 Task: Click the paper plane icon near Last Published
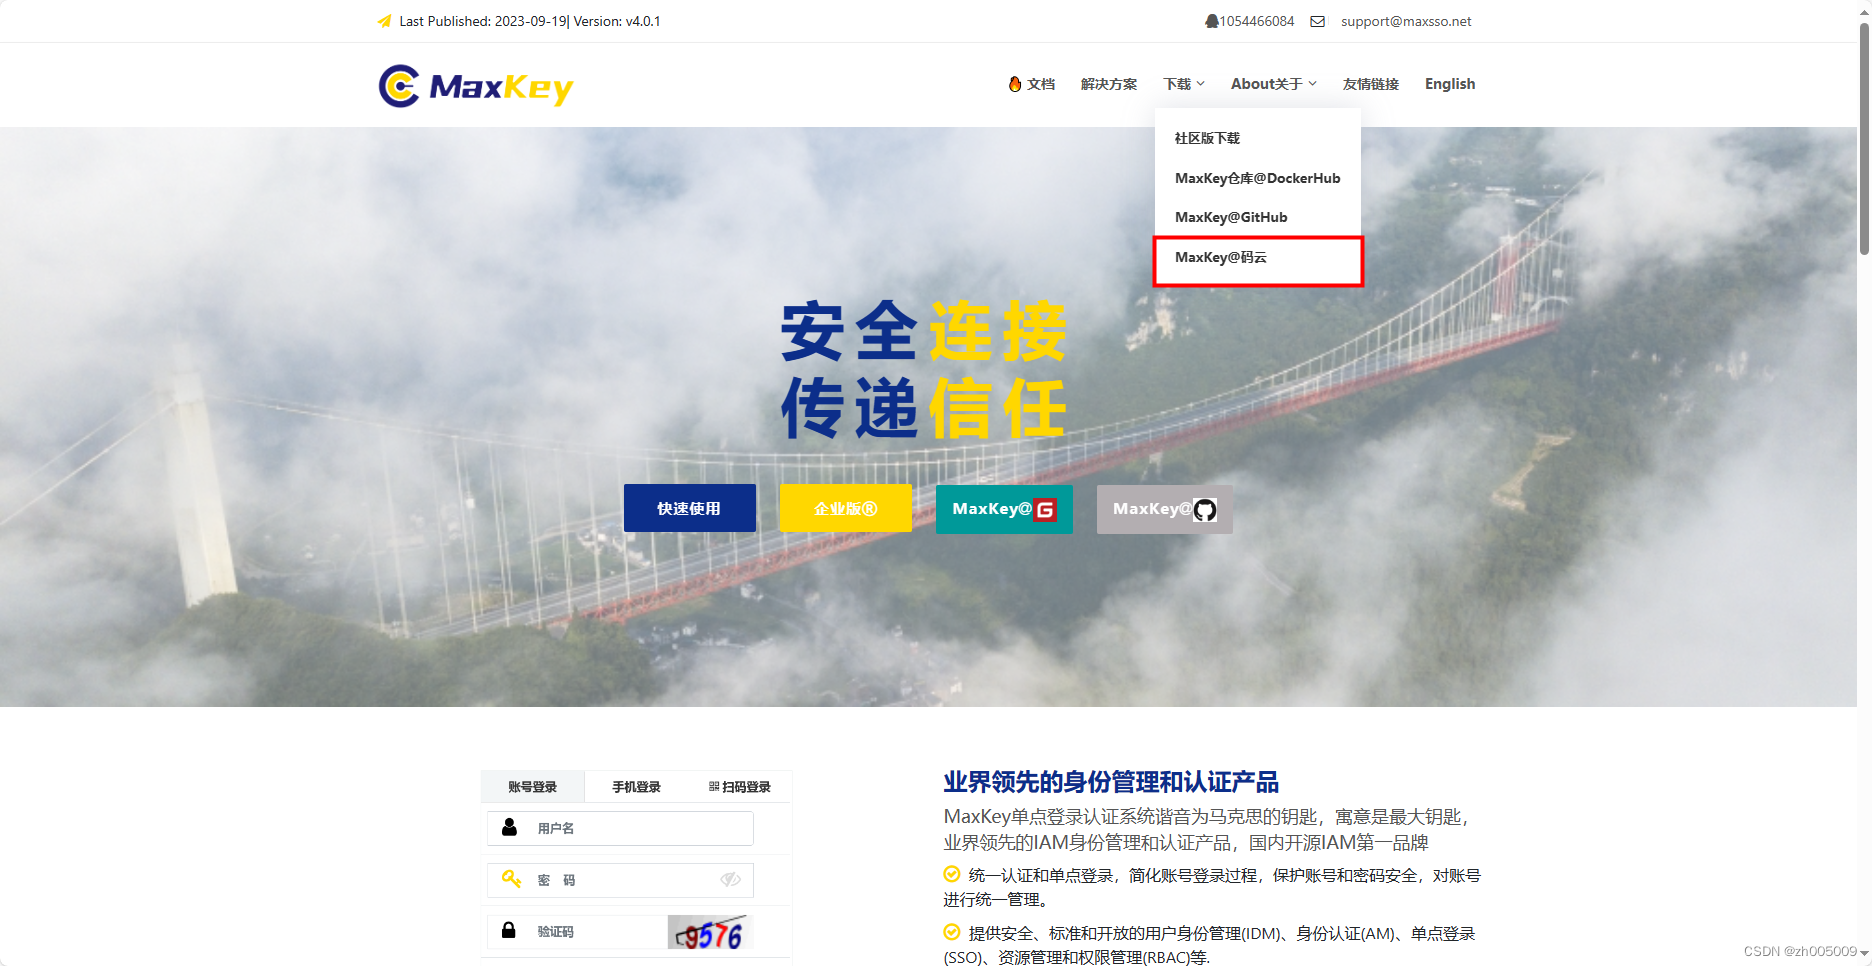[x=385, y=20]
